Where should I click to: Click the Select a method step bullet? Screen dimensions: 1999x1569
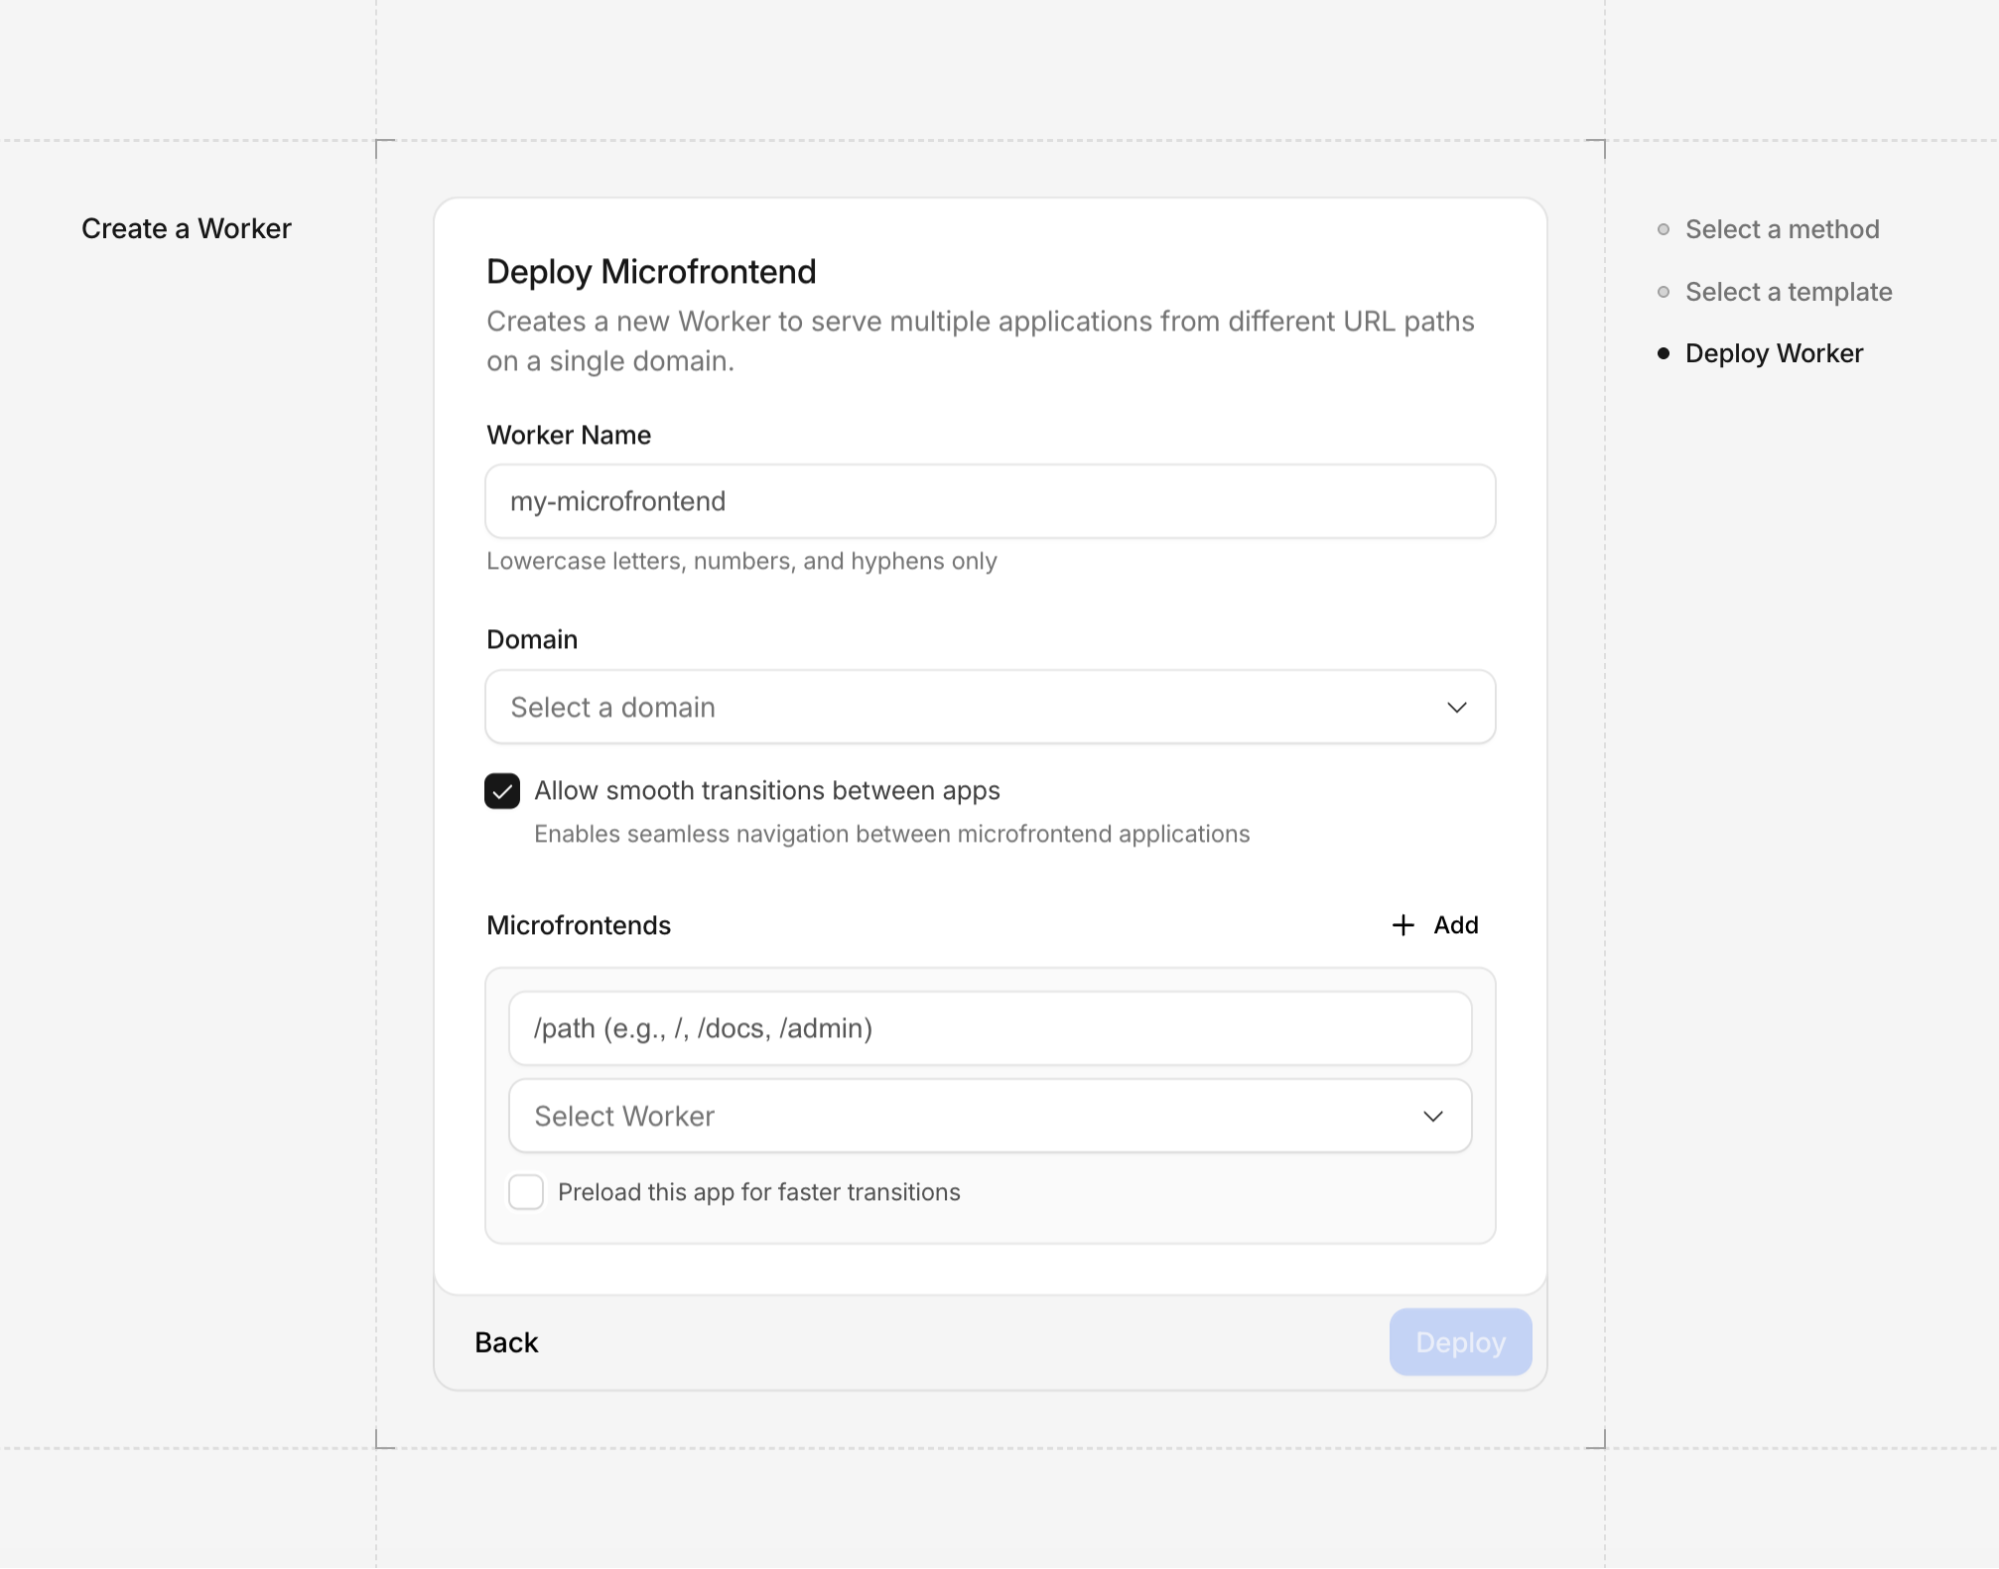click(x=1663, y=229)
